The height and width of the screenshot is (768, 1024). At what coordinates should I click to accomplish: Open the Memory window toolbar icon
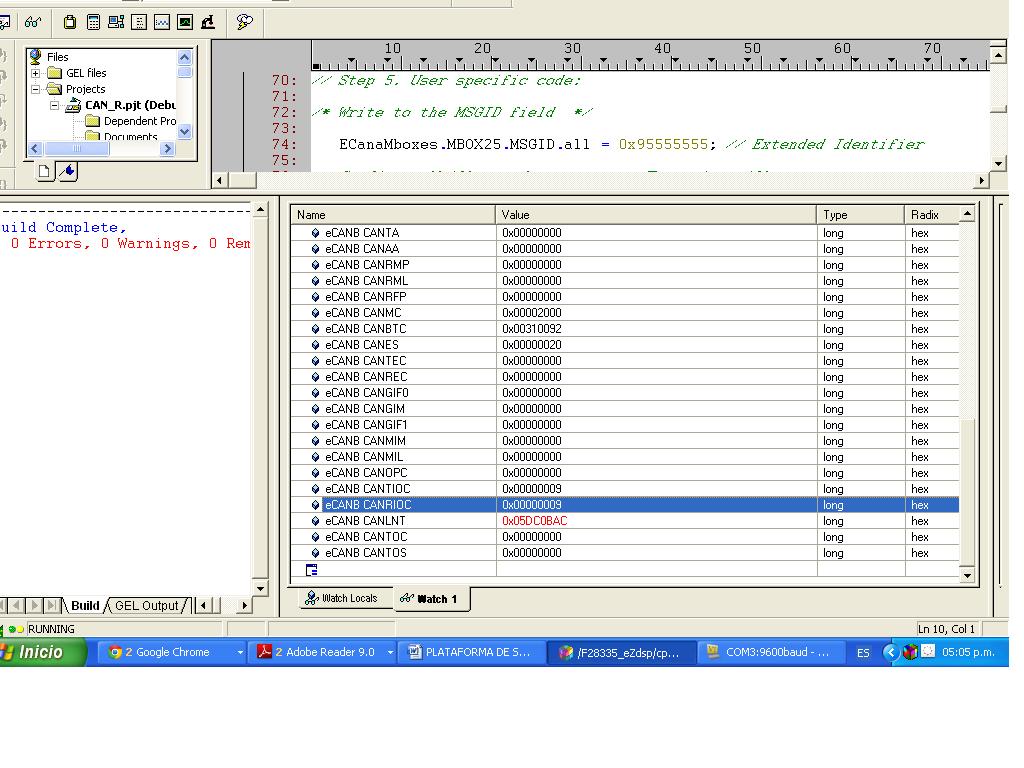(x=94, y=20)
